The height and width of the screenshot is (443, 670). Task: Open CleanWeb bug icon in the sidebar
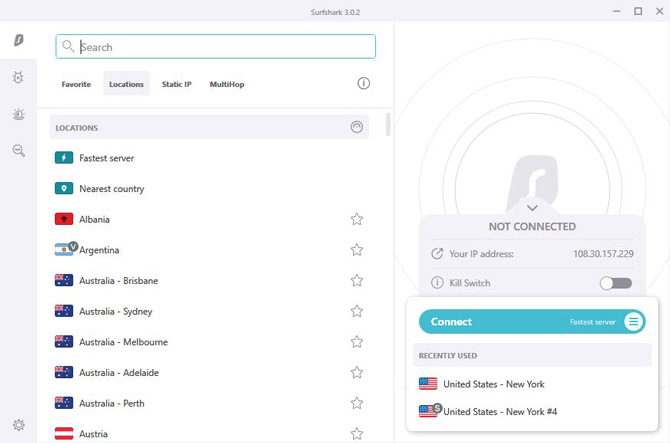point(18,77)
